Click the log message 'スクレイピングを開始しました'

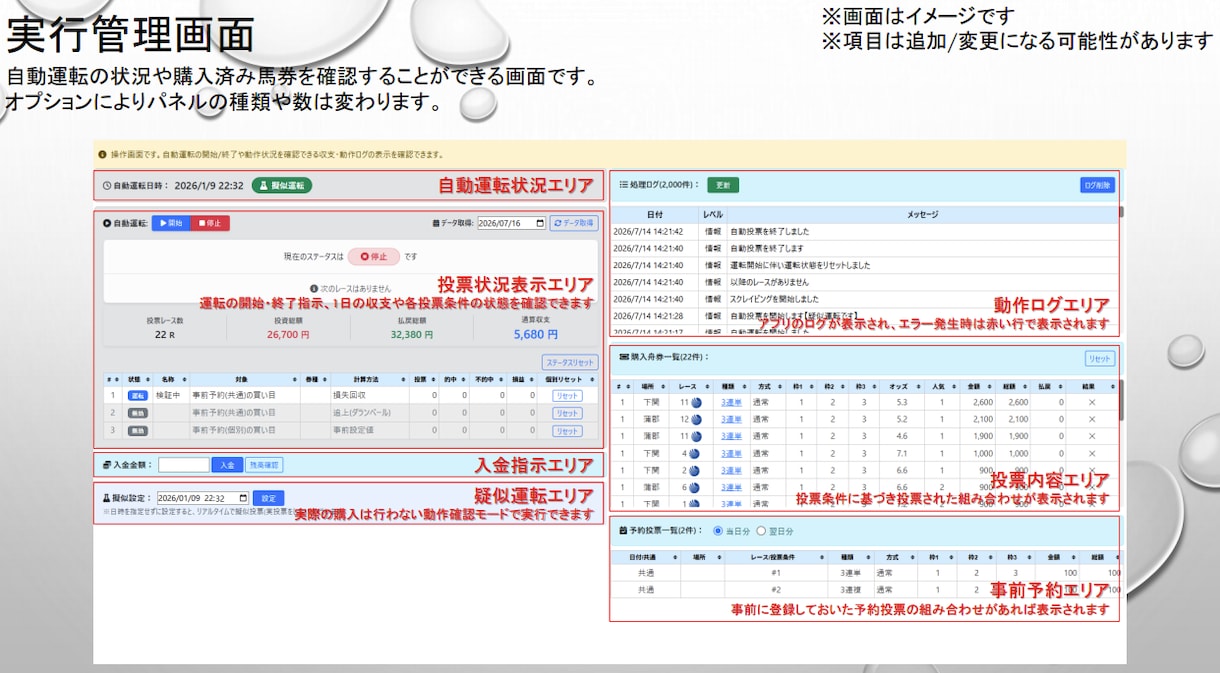coord(774,299)
